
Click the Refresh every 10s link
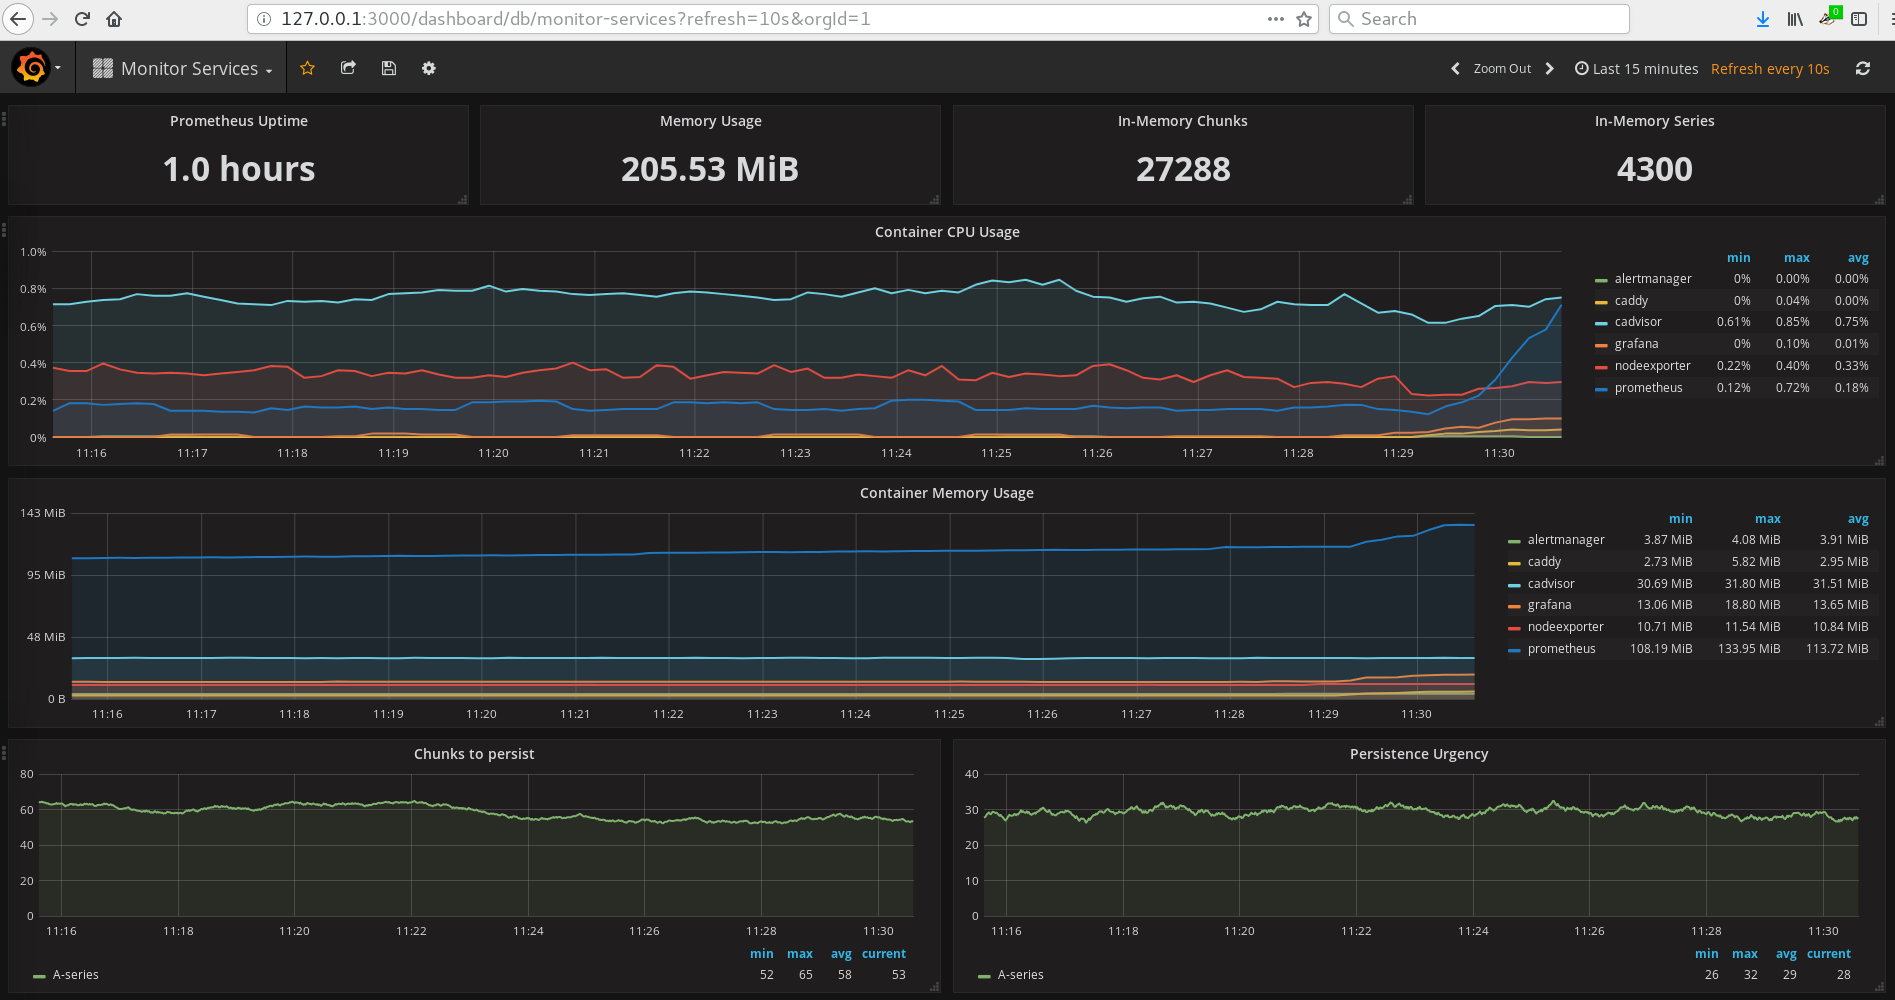click(1769, 69)
